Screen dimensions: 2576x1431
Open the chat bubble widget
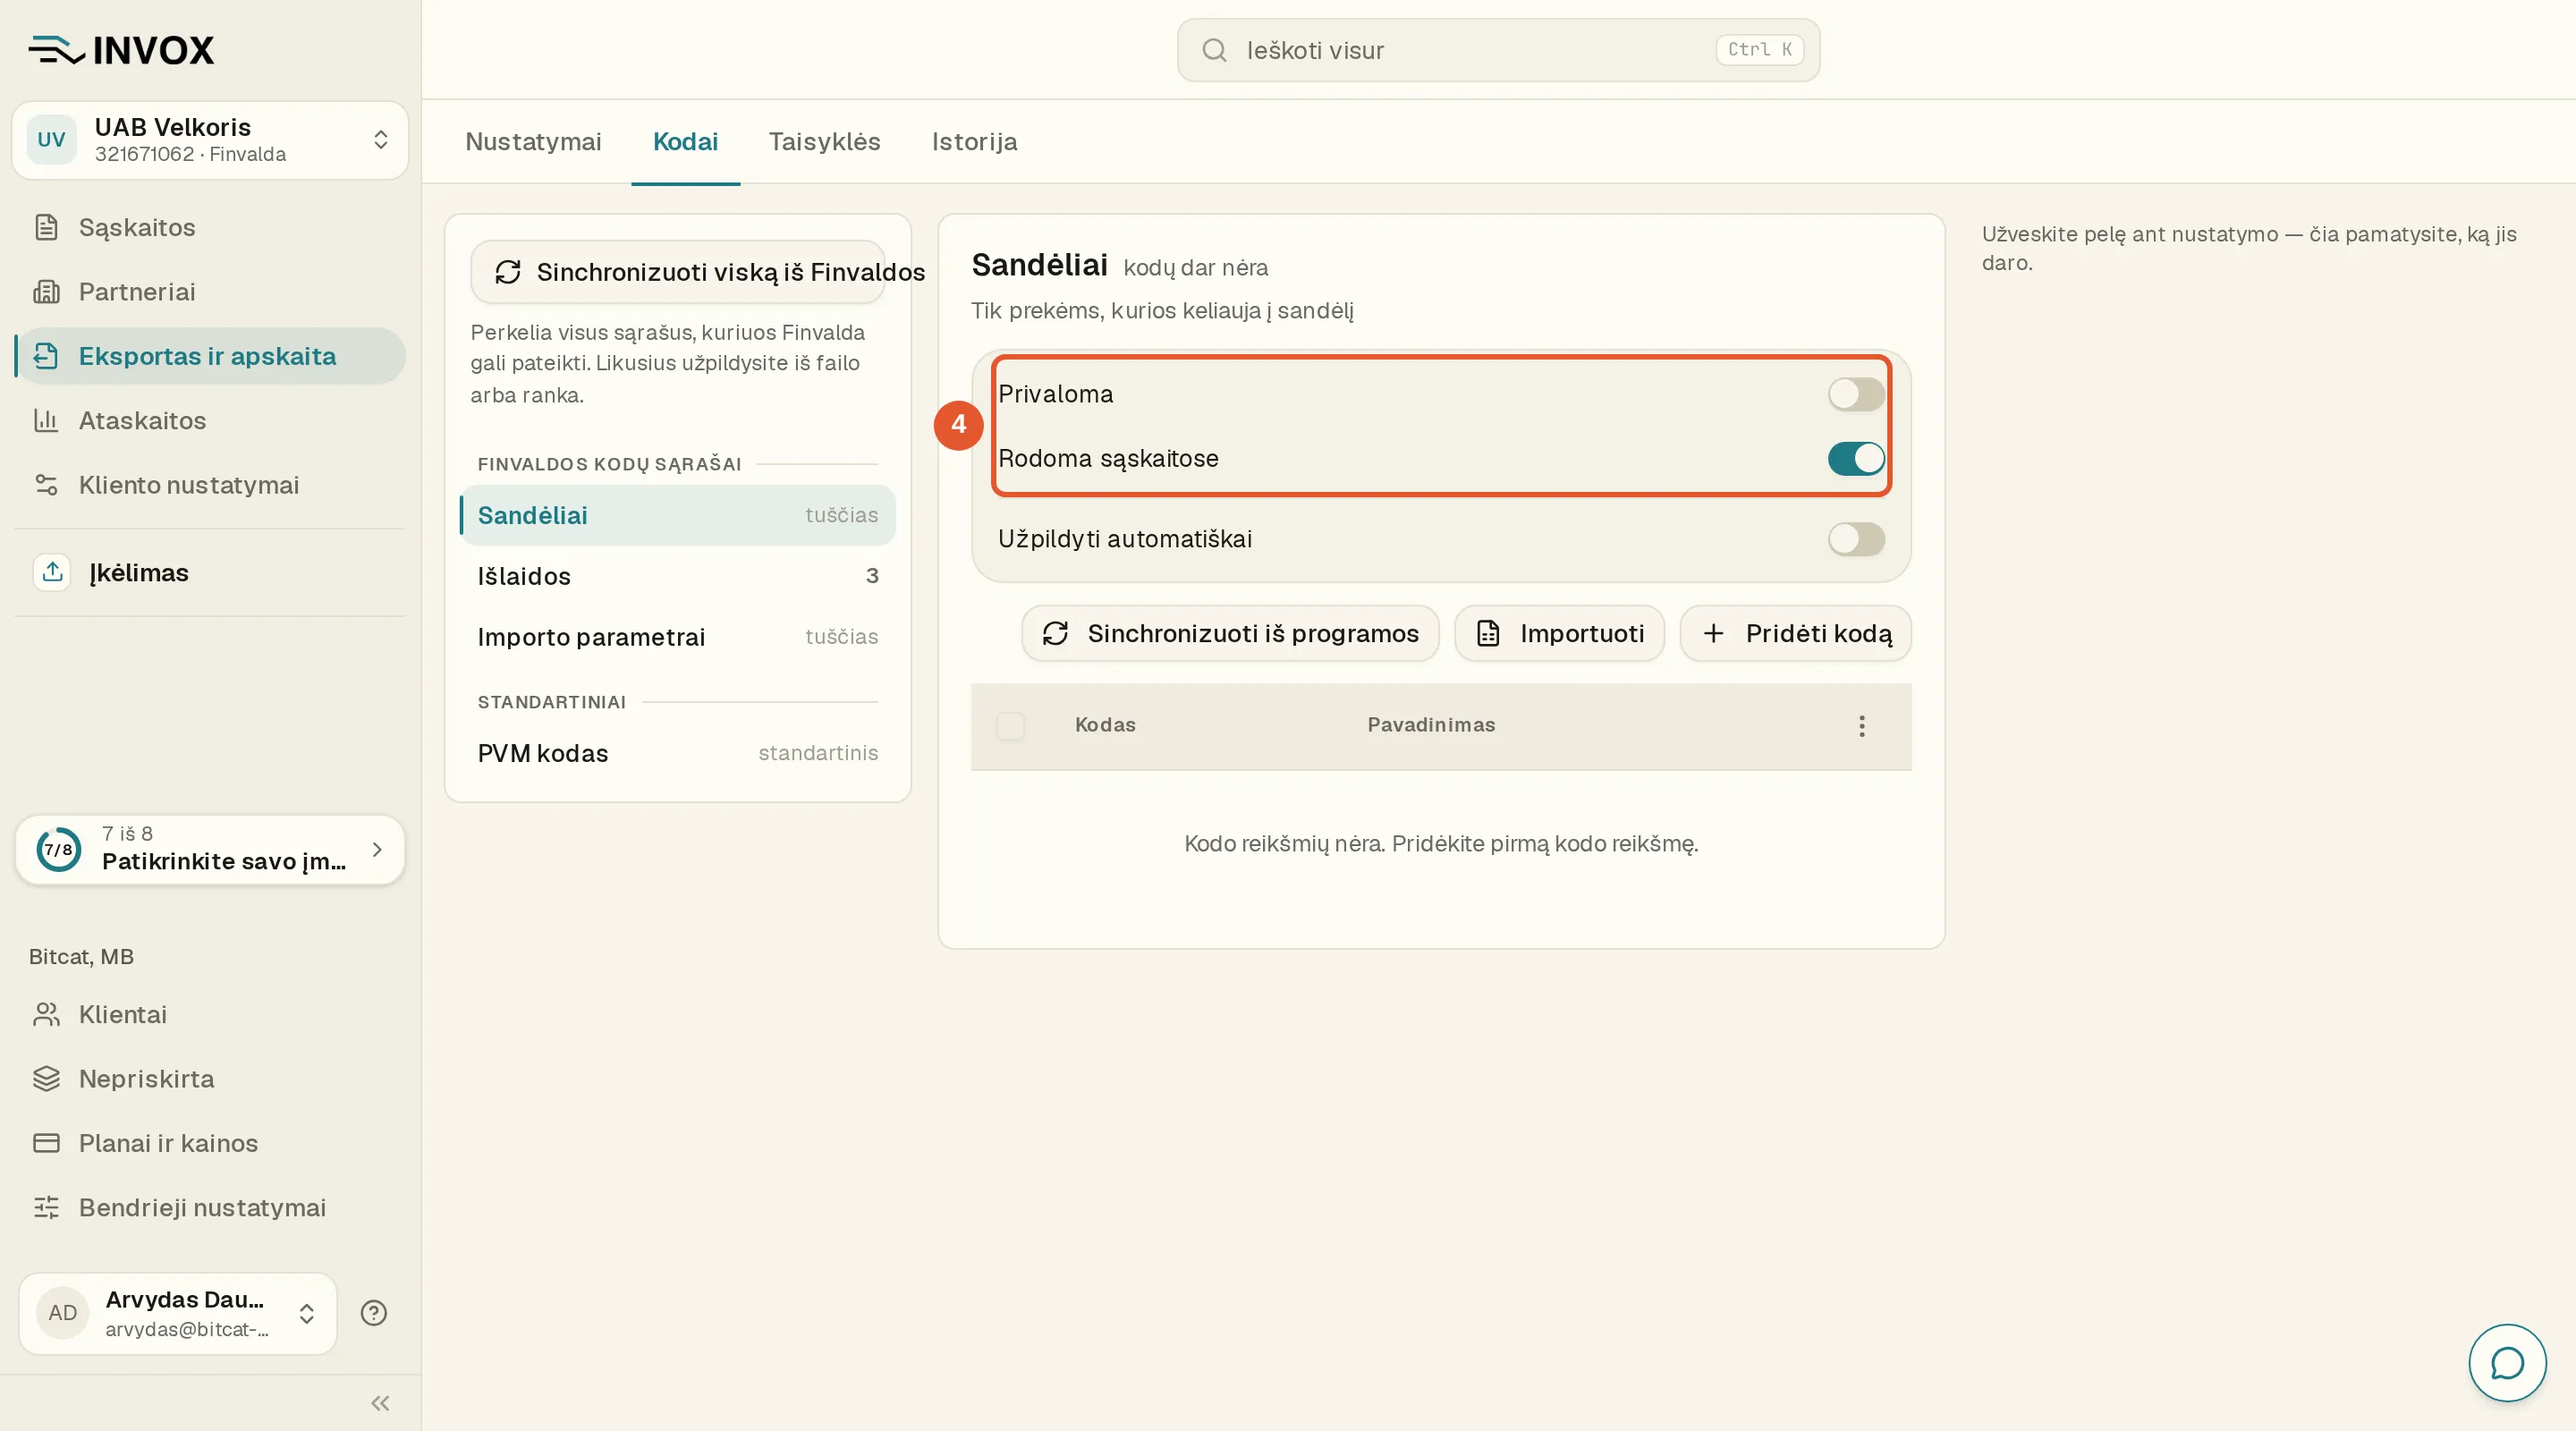[2507, 1363]
